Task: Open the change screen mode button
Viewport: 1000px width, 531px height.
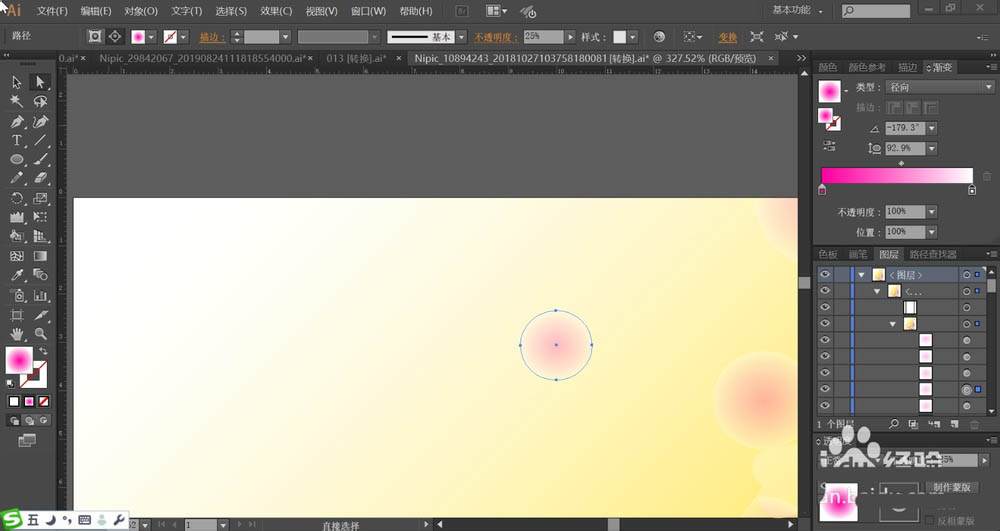Action: pyautogui.click(x=27, y=440)
